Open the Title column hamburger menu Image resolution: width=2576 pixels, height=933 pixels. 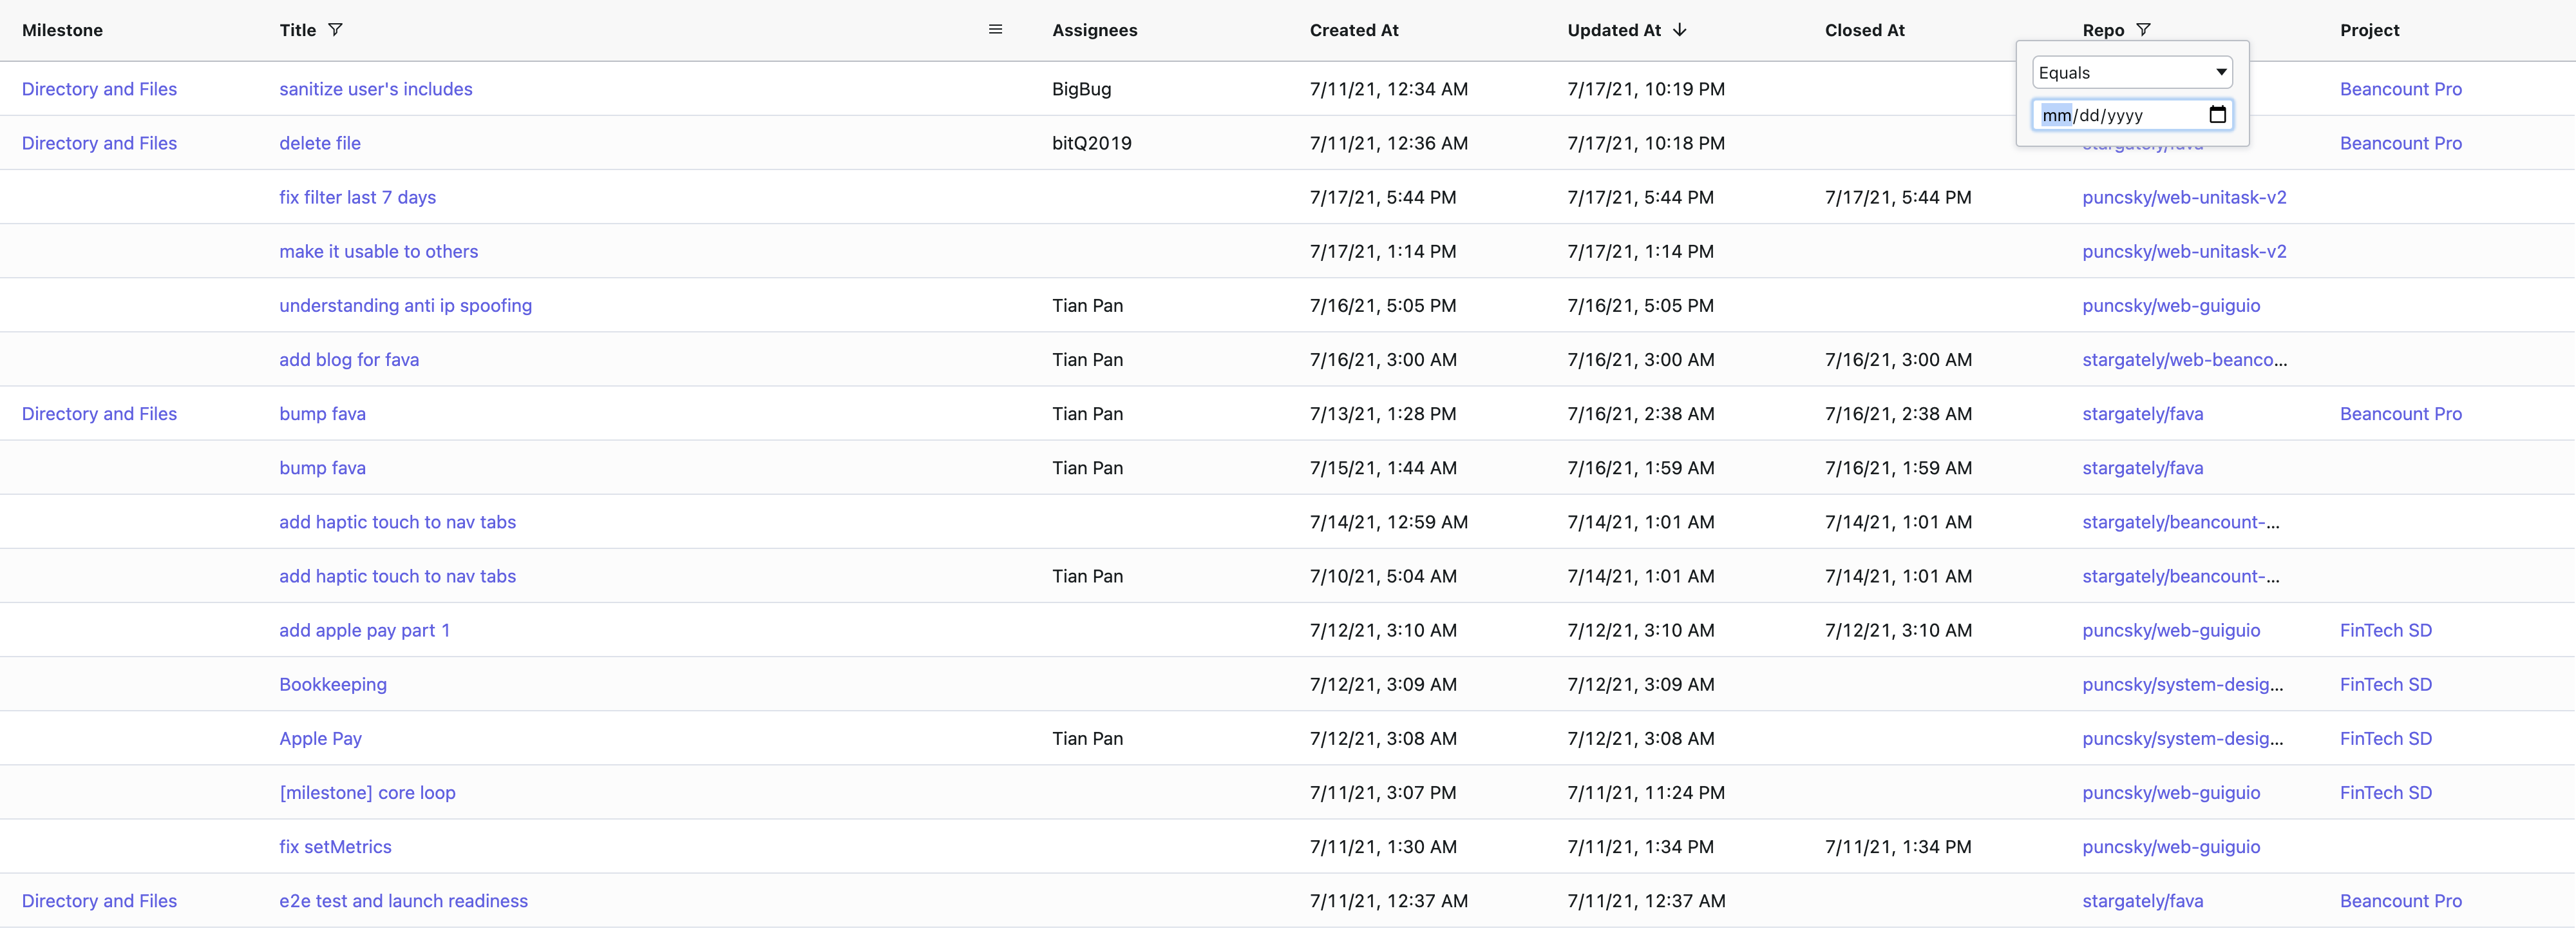(995, 30)
